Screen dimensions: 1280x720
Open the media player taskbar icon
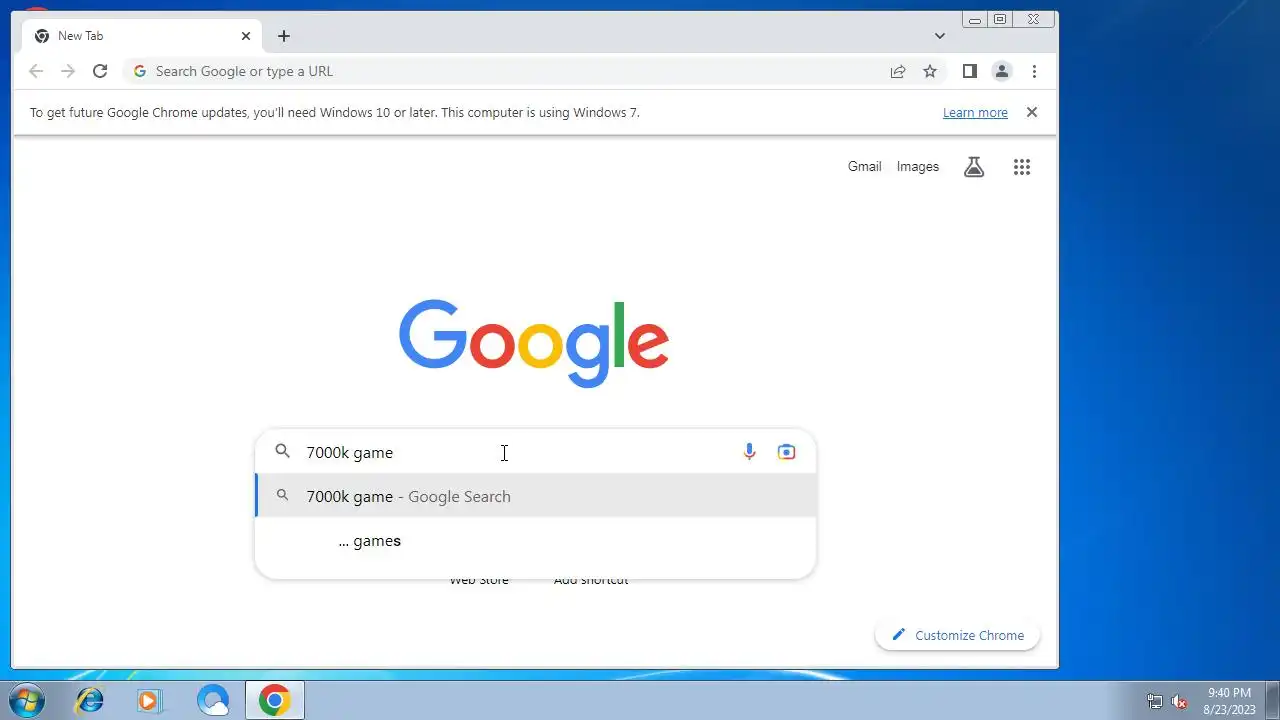150,700
